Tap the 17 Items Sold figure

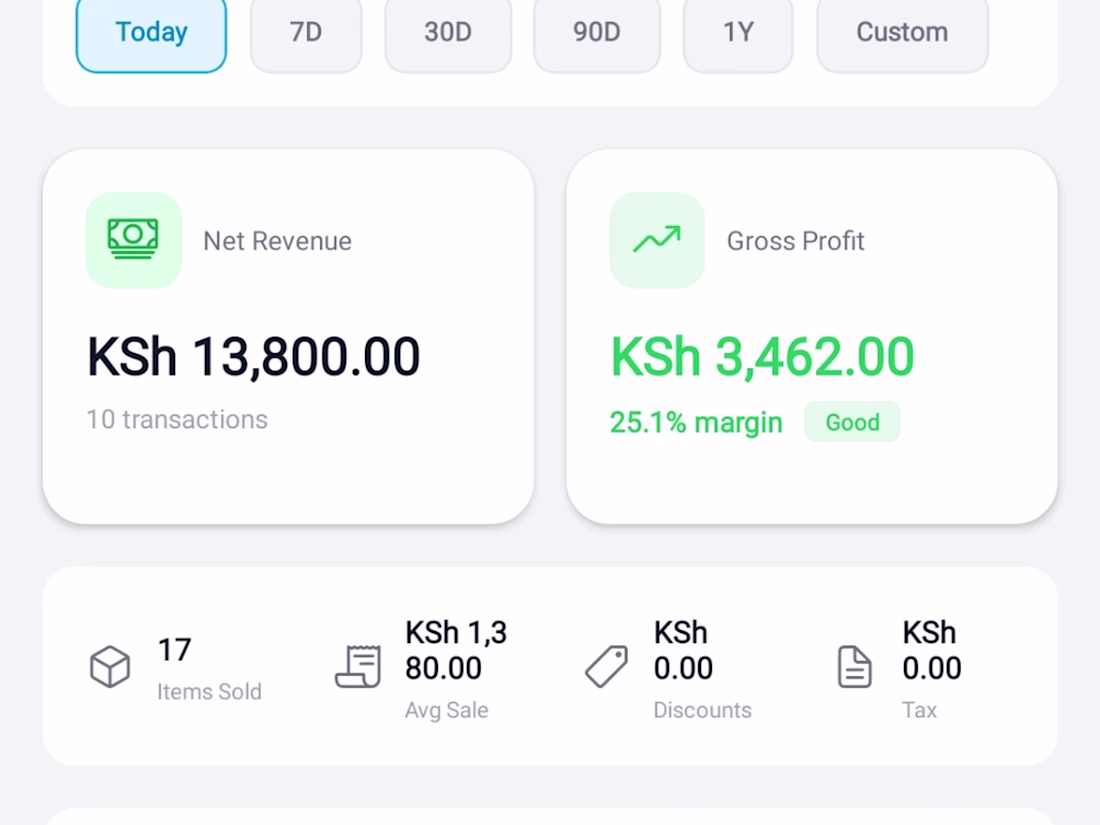point(174,650)
